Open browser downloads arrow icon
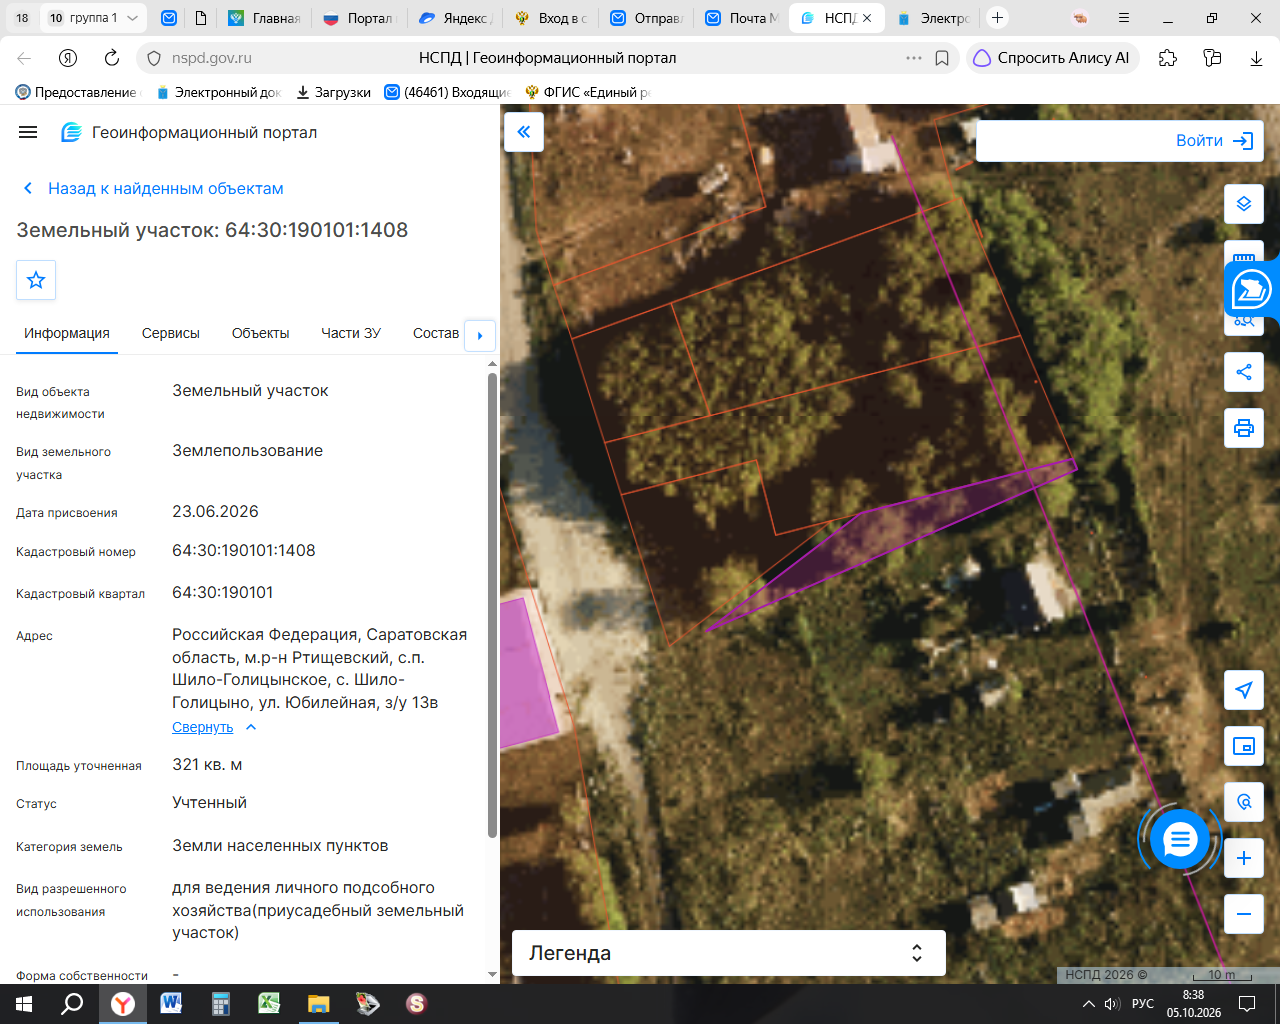This screenshot has height=1024, width=1280. click(x=1256, y=58)
